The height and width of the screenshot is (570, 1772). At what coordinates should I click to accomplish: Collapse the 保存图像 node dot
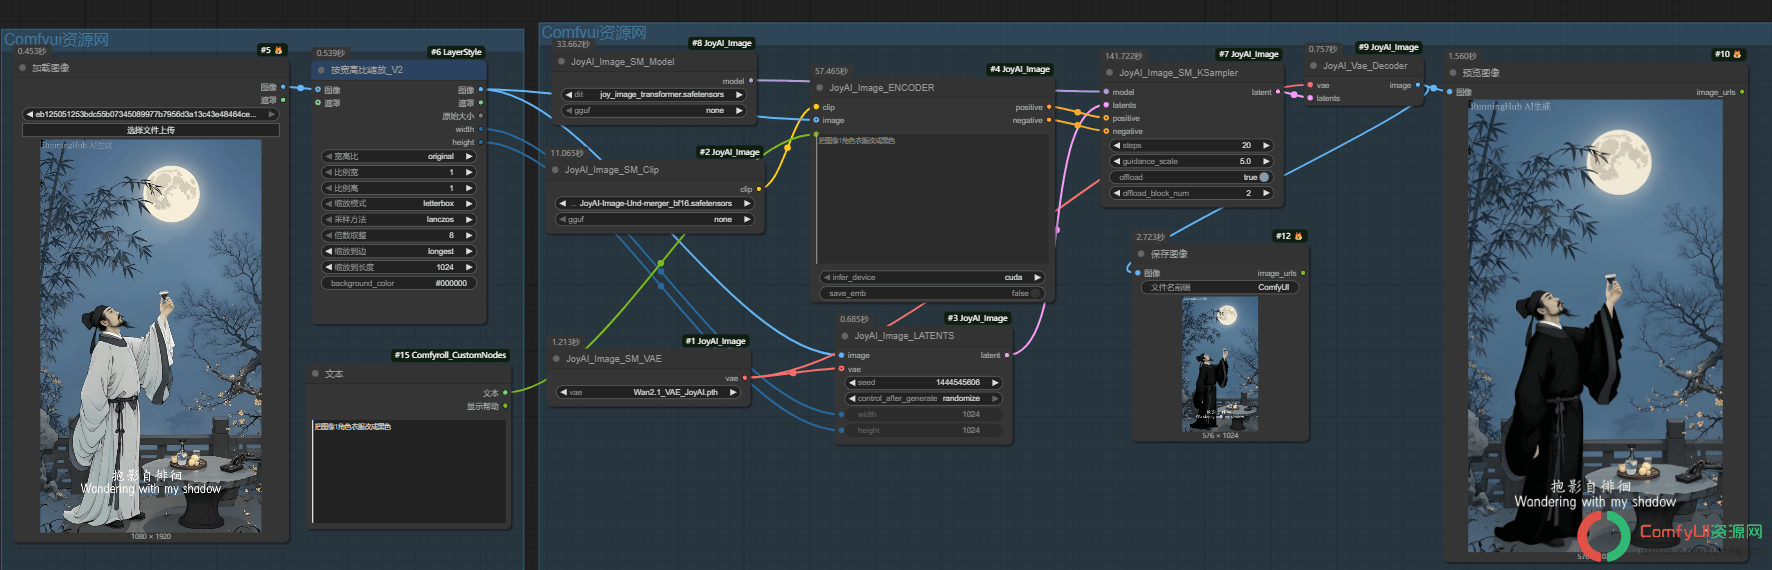click(1141, 254)
